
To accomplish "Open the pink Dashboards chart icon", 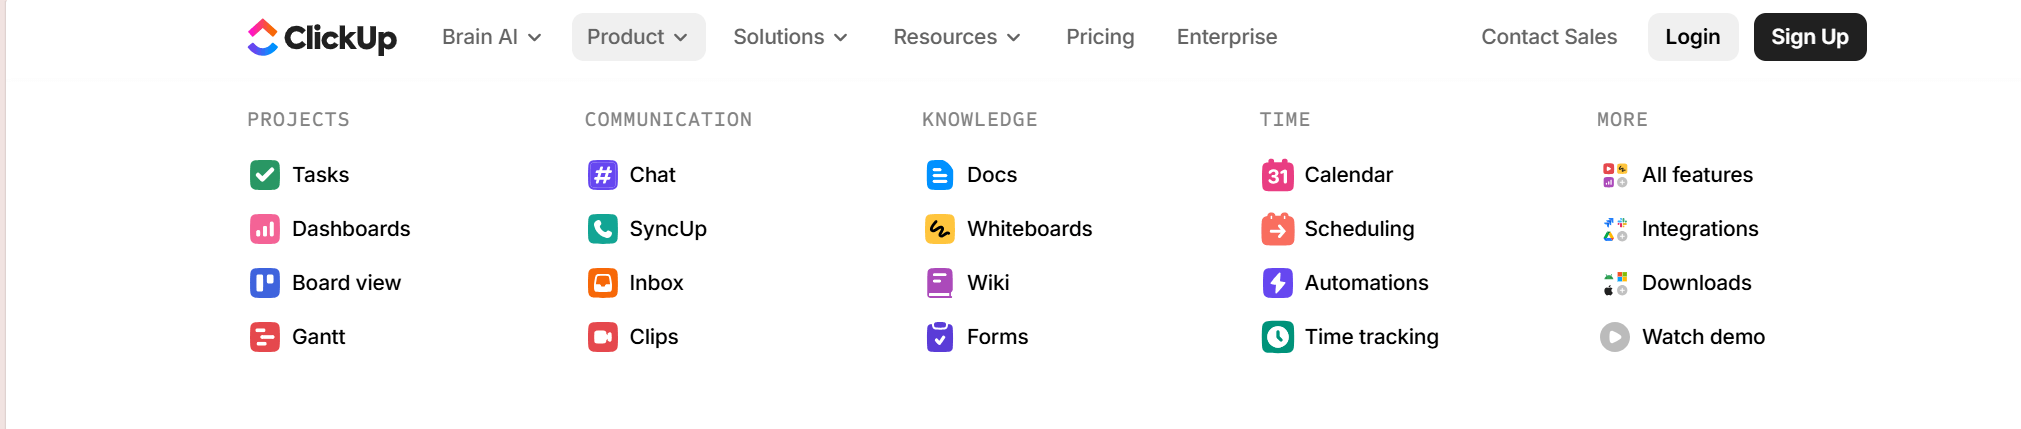I will pyautogui.click(x=265, y=229).
